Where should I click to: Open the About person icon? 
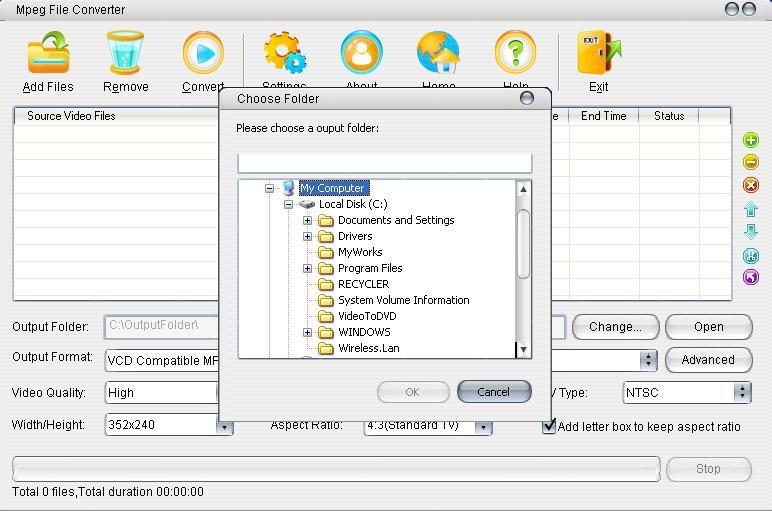[361, 53]
